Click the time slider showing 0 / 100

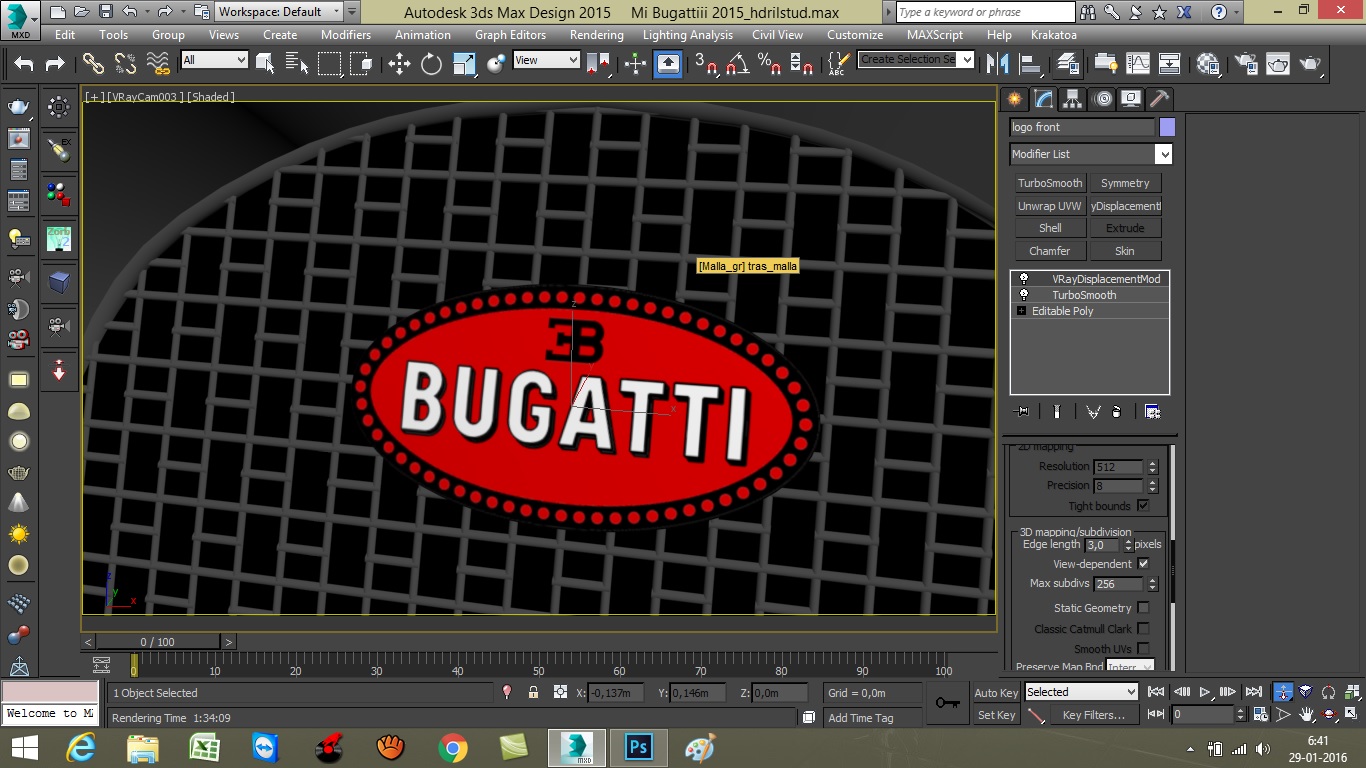pos(158,642)
